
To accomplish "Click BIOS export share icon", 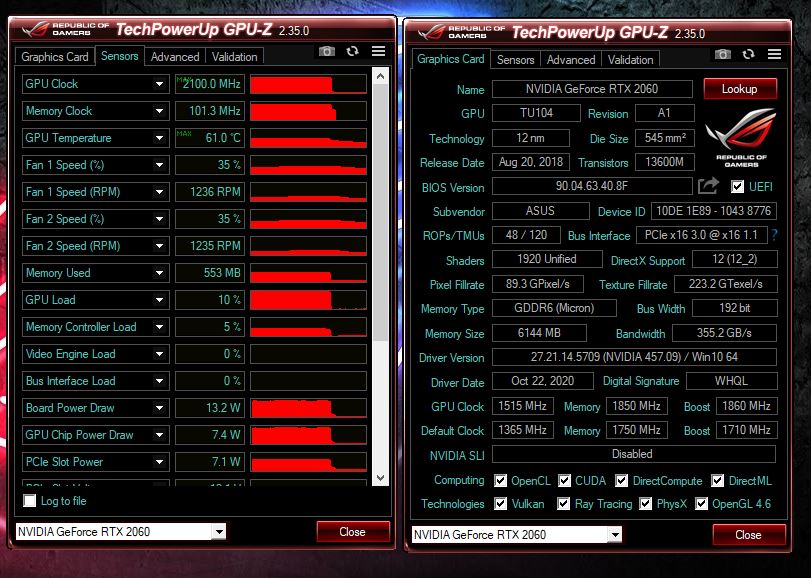I will coord(708,186).
